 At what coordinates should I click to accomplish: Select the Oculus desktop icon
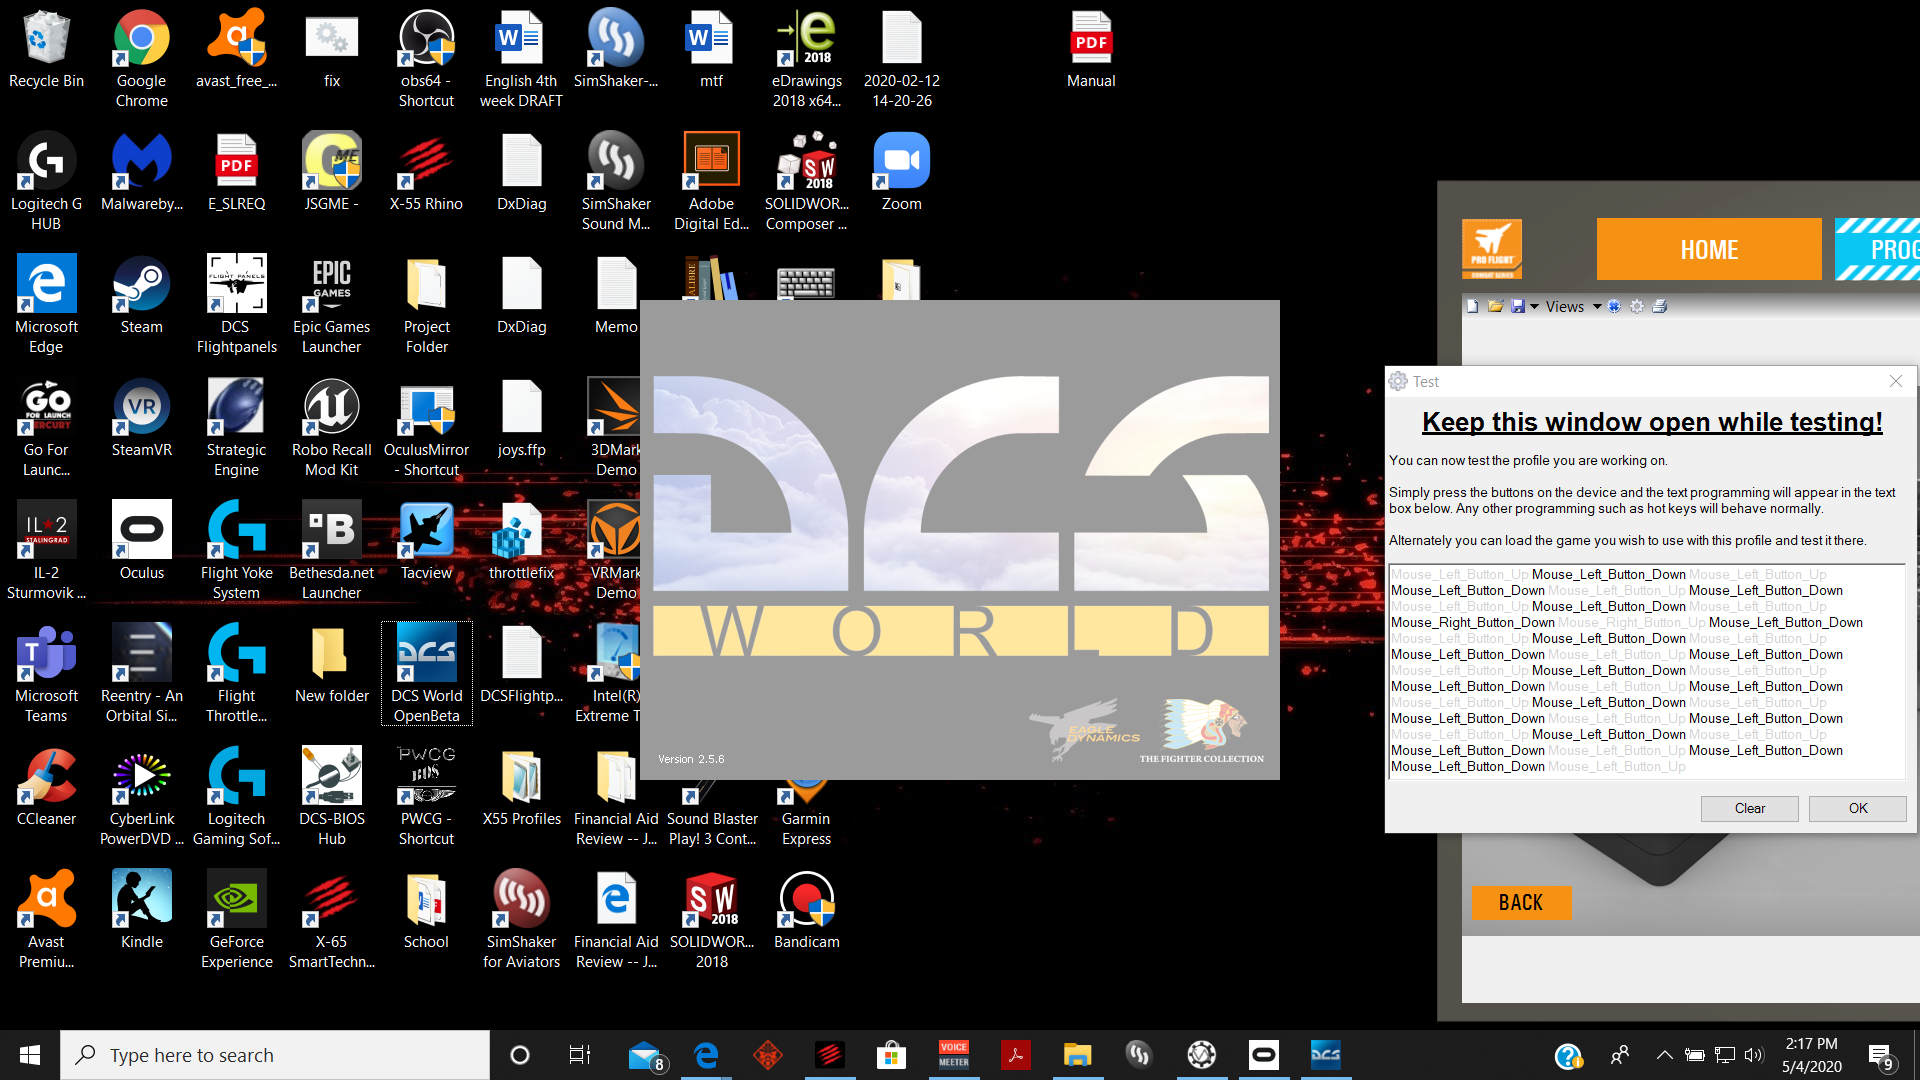141,541
